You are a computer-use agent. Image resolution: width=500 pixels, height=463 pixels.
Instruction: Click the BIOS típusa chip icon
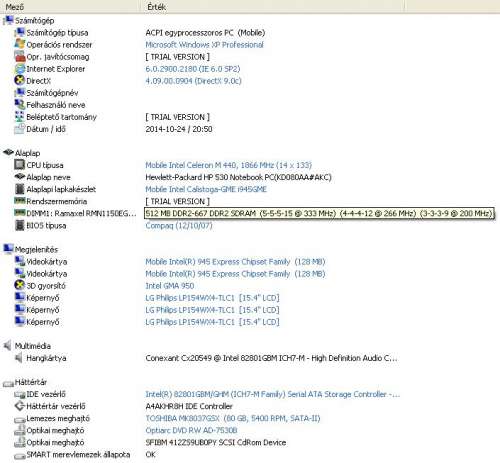pos(20,225)
